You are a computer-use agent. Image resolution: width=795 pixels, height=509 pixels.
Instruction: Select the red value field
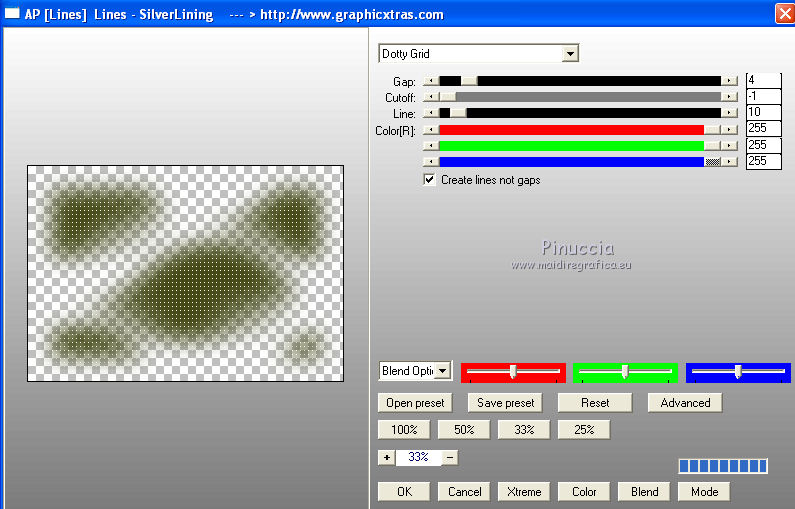coord(764,128)
